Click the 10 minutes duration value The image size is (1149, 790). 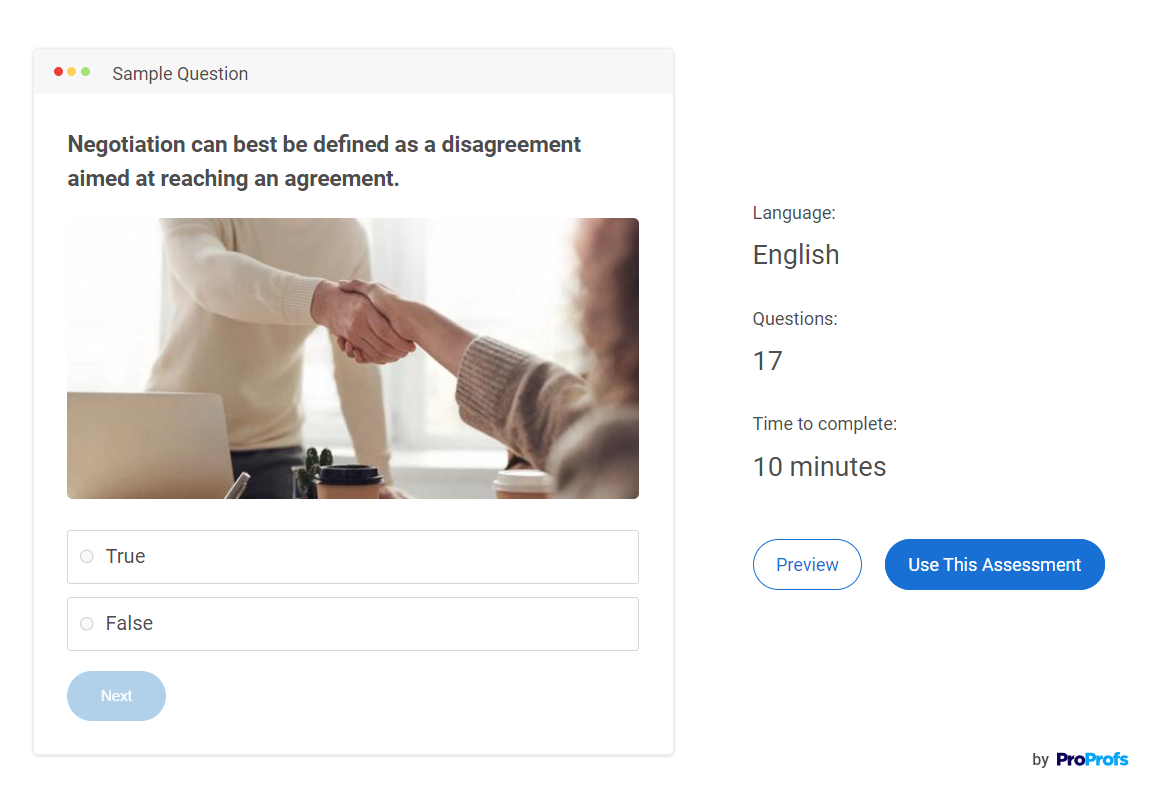819,467
